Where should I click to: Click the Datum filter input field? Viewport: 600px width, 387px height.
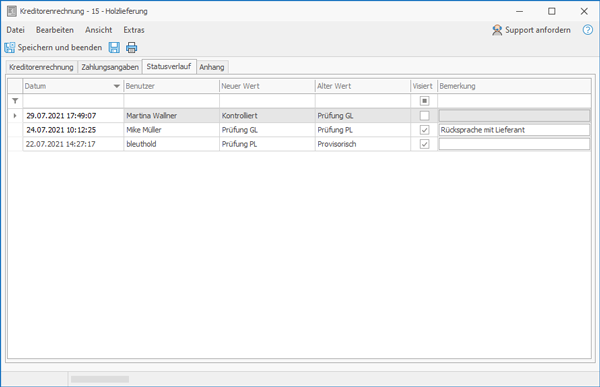[73, 101]
